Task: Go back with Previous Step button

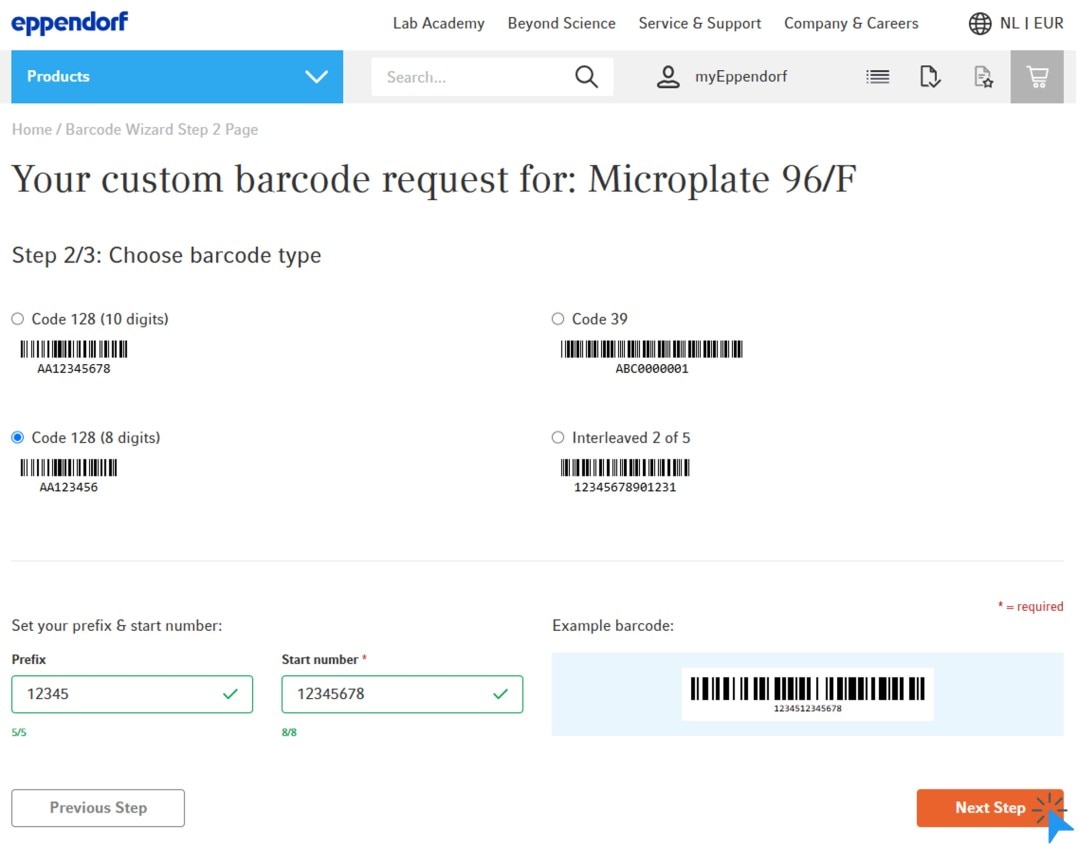Action: (98, 808)
